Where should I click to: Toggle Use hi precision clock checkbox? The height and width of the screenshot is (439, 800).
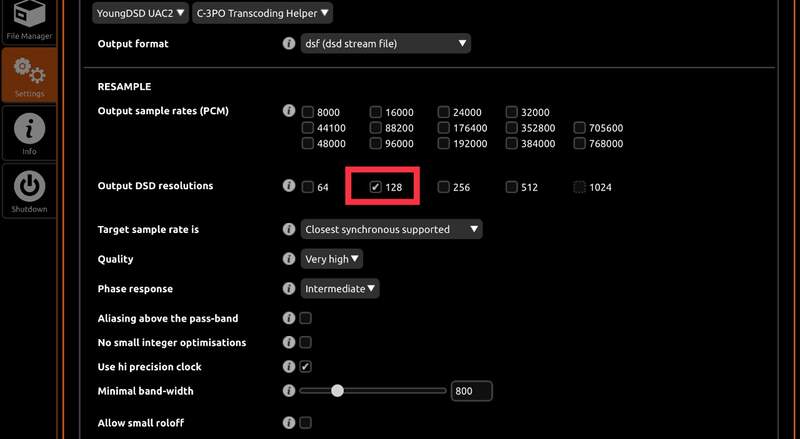click(306, 367)
